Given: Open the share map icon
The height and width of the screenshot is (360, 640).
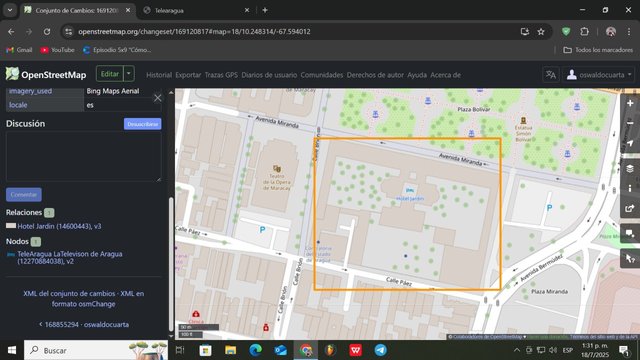Looking at the screenshot, I should pyautogui.click(x=630, y=208).
